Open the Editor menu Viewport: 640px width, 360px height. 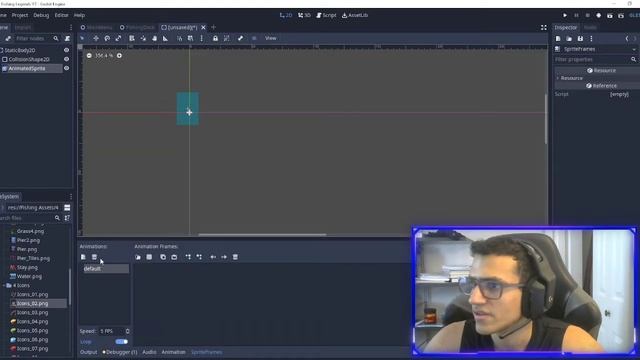point(61,15)
